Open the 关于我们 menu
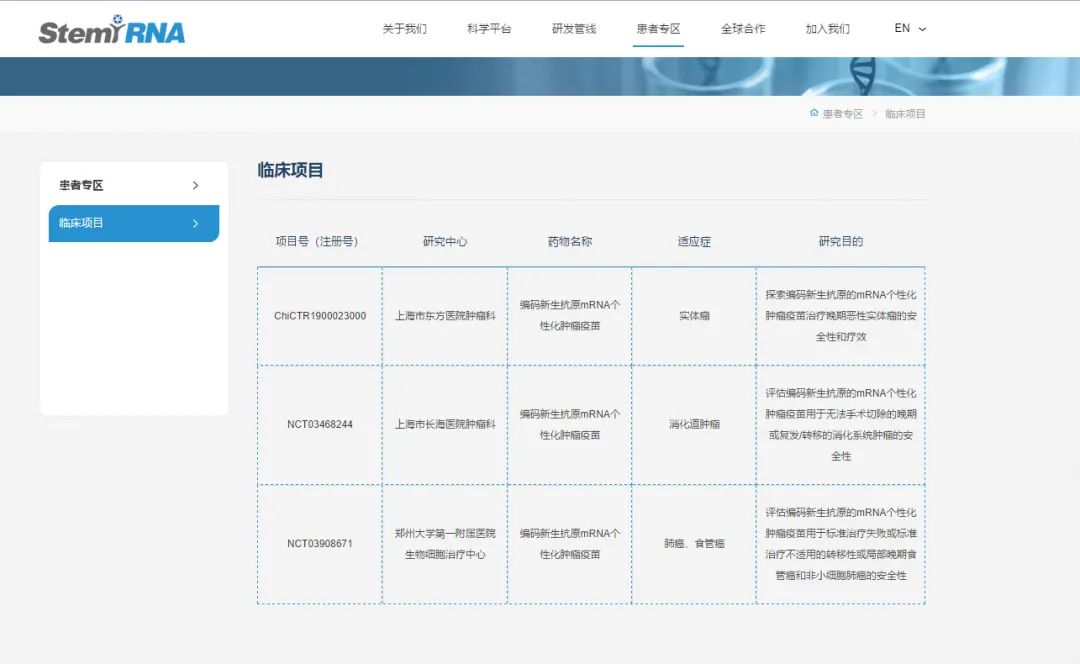The image size is (1080, 664). tap(404, 29)
